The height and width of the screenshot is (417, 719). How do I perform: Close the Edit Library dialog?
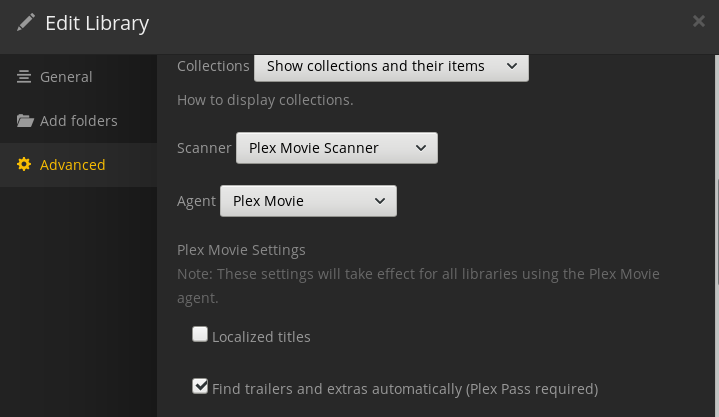pos(698,21)
